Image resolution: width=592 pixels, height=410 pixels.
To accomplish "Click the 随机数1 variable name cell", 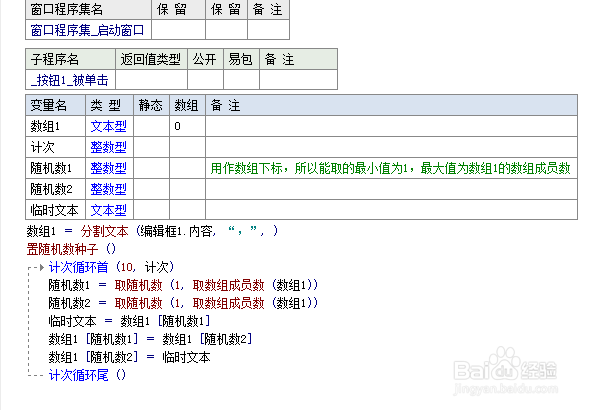I will [x=56, y=168].
